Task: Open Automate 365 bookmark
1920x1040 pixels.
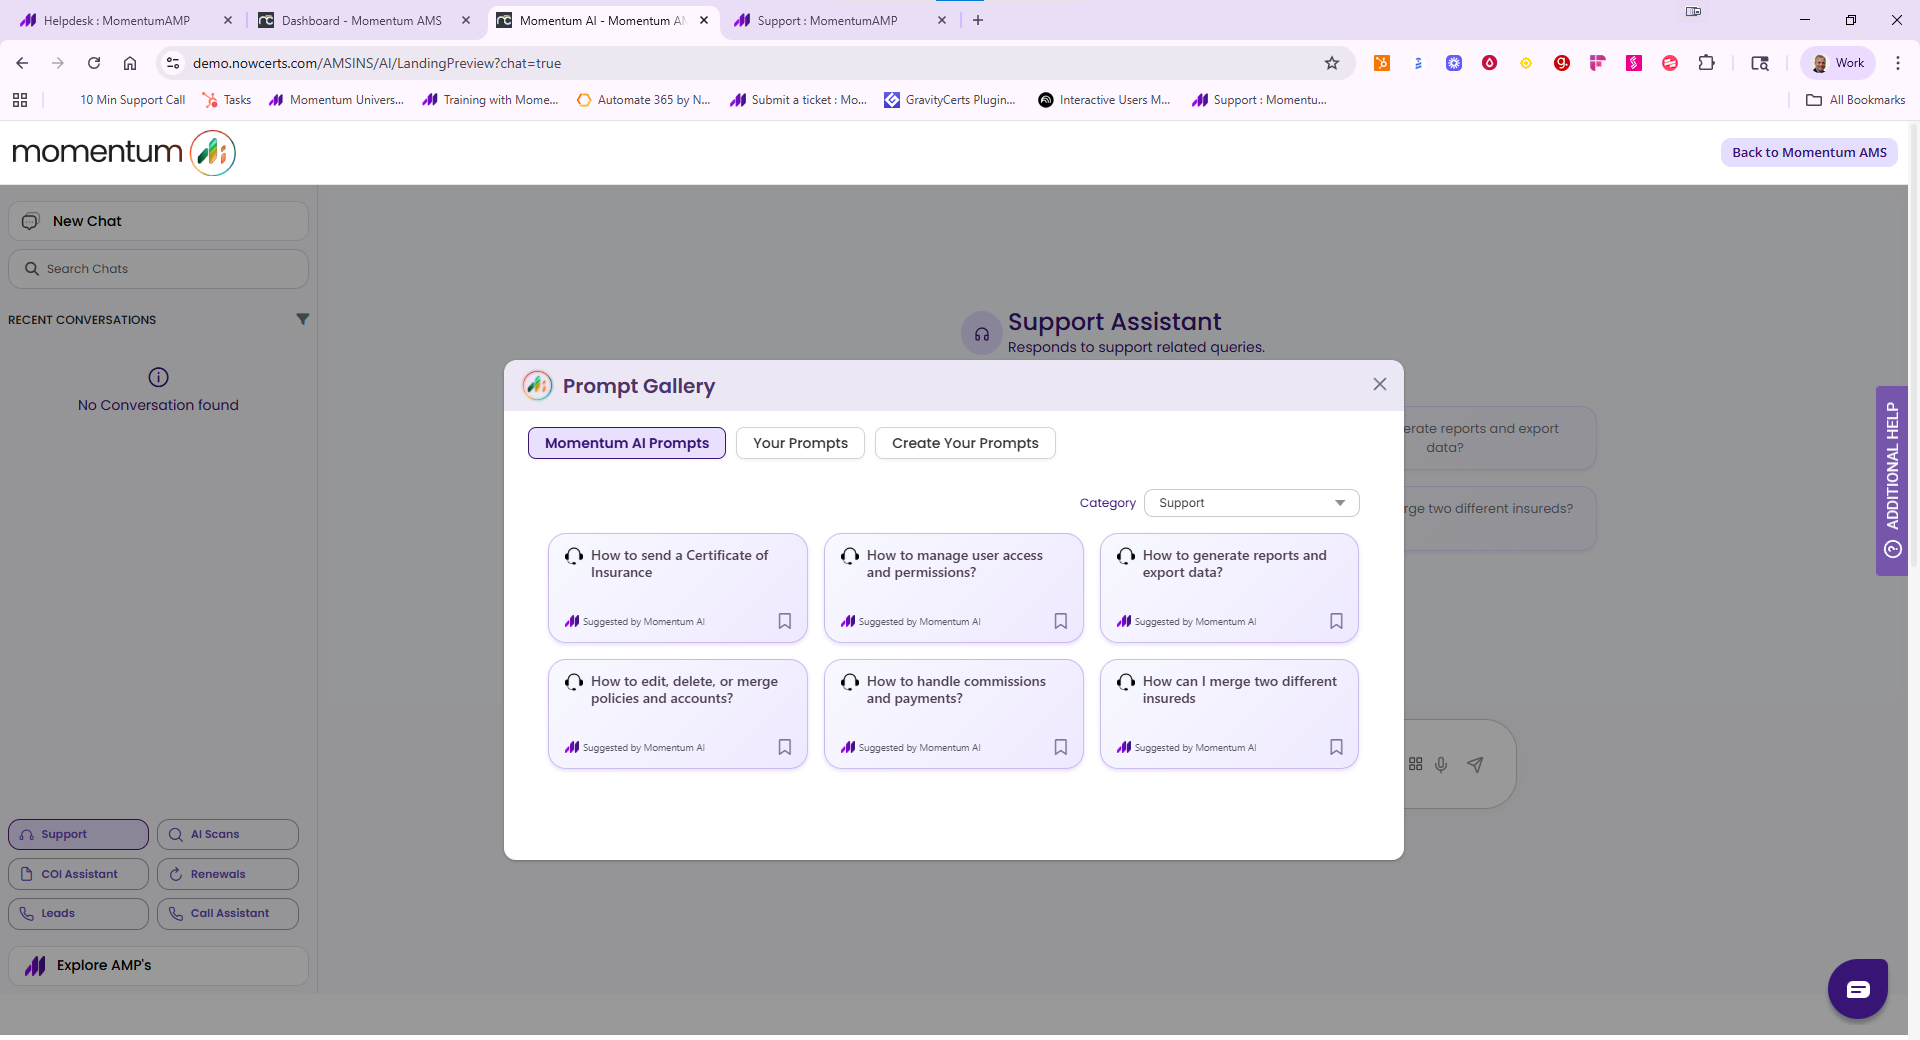Action: [x=644, y=100]
